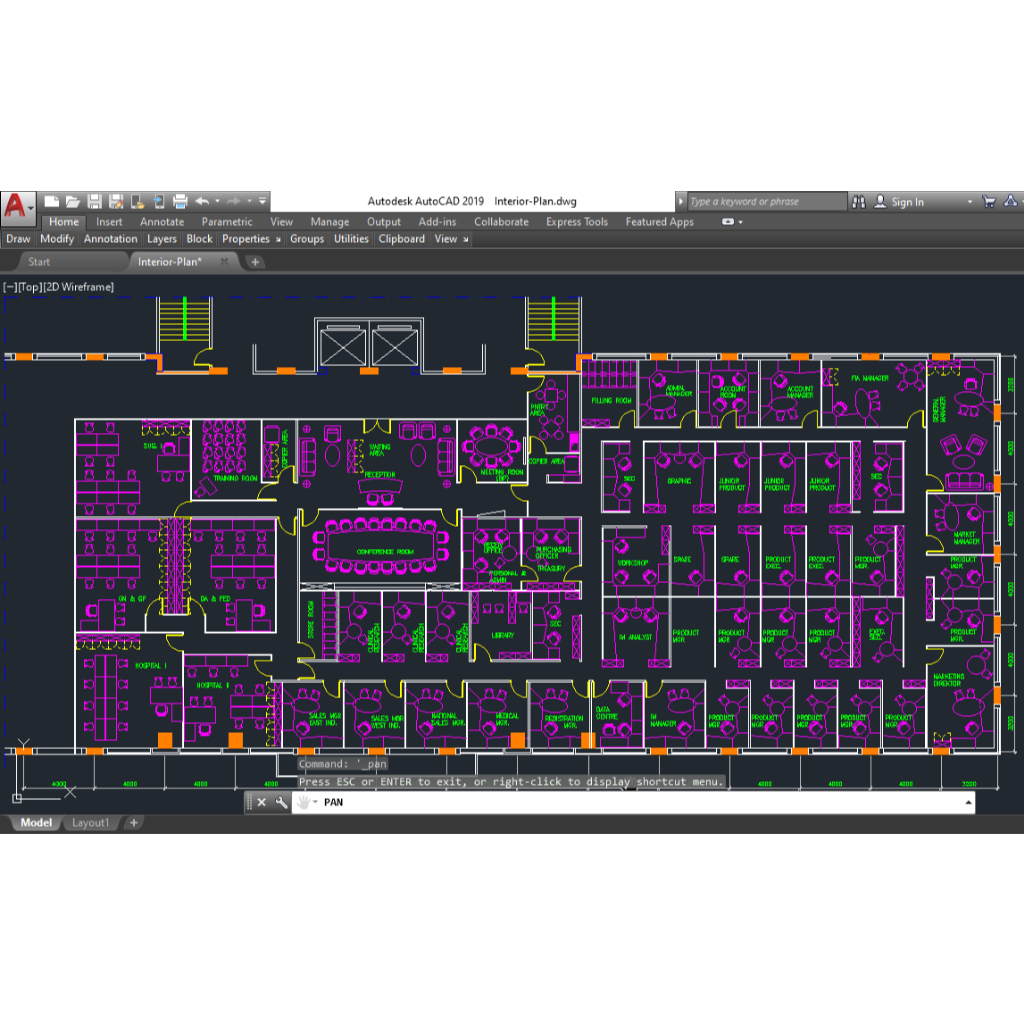The width and height of the screenshot is (1024, 1024).
Task: Expand the Properties panel dropdown
Action: pos(279,239)
